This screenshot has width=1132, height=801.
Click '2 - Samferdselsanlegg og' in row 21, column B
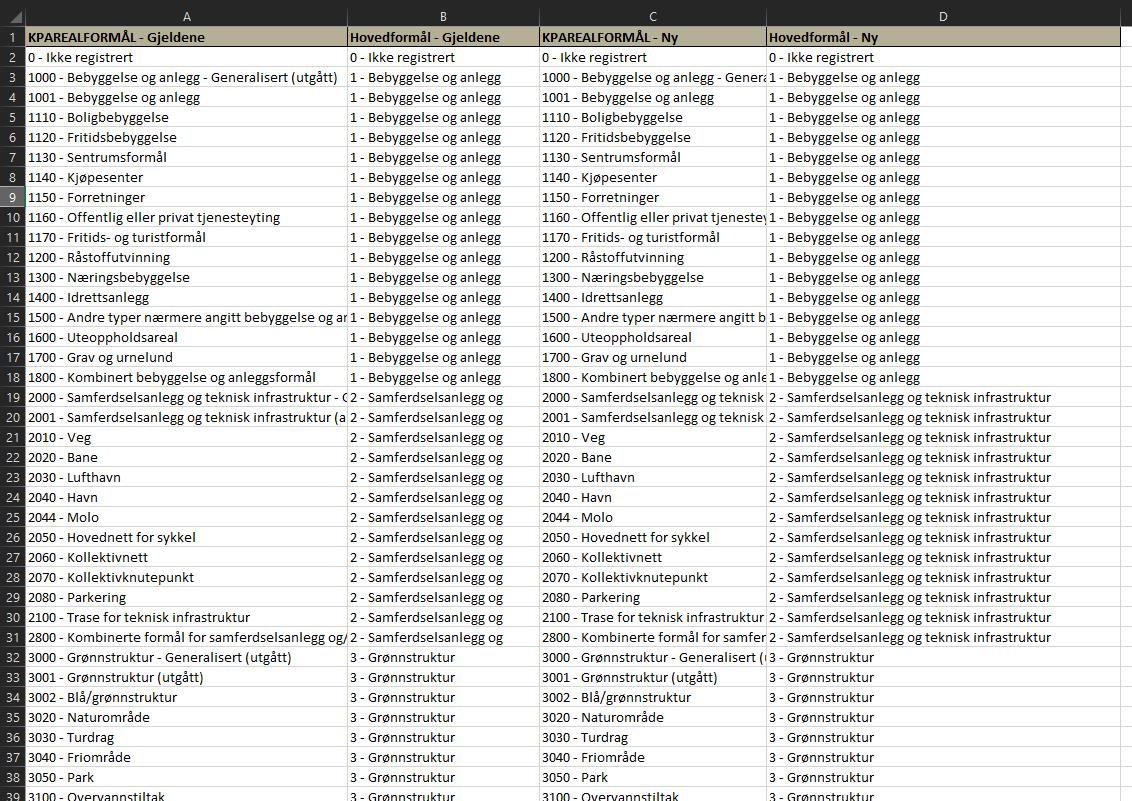(x=443, y=437)
